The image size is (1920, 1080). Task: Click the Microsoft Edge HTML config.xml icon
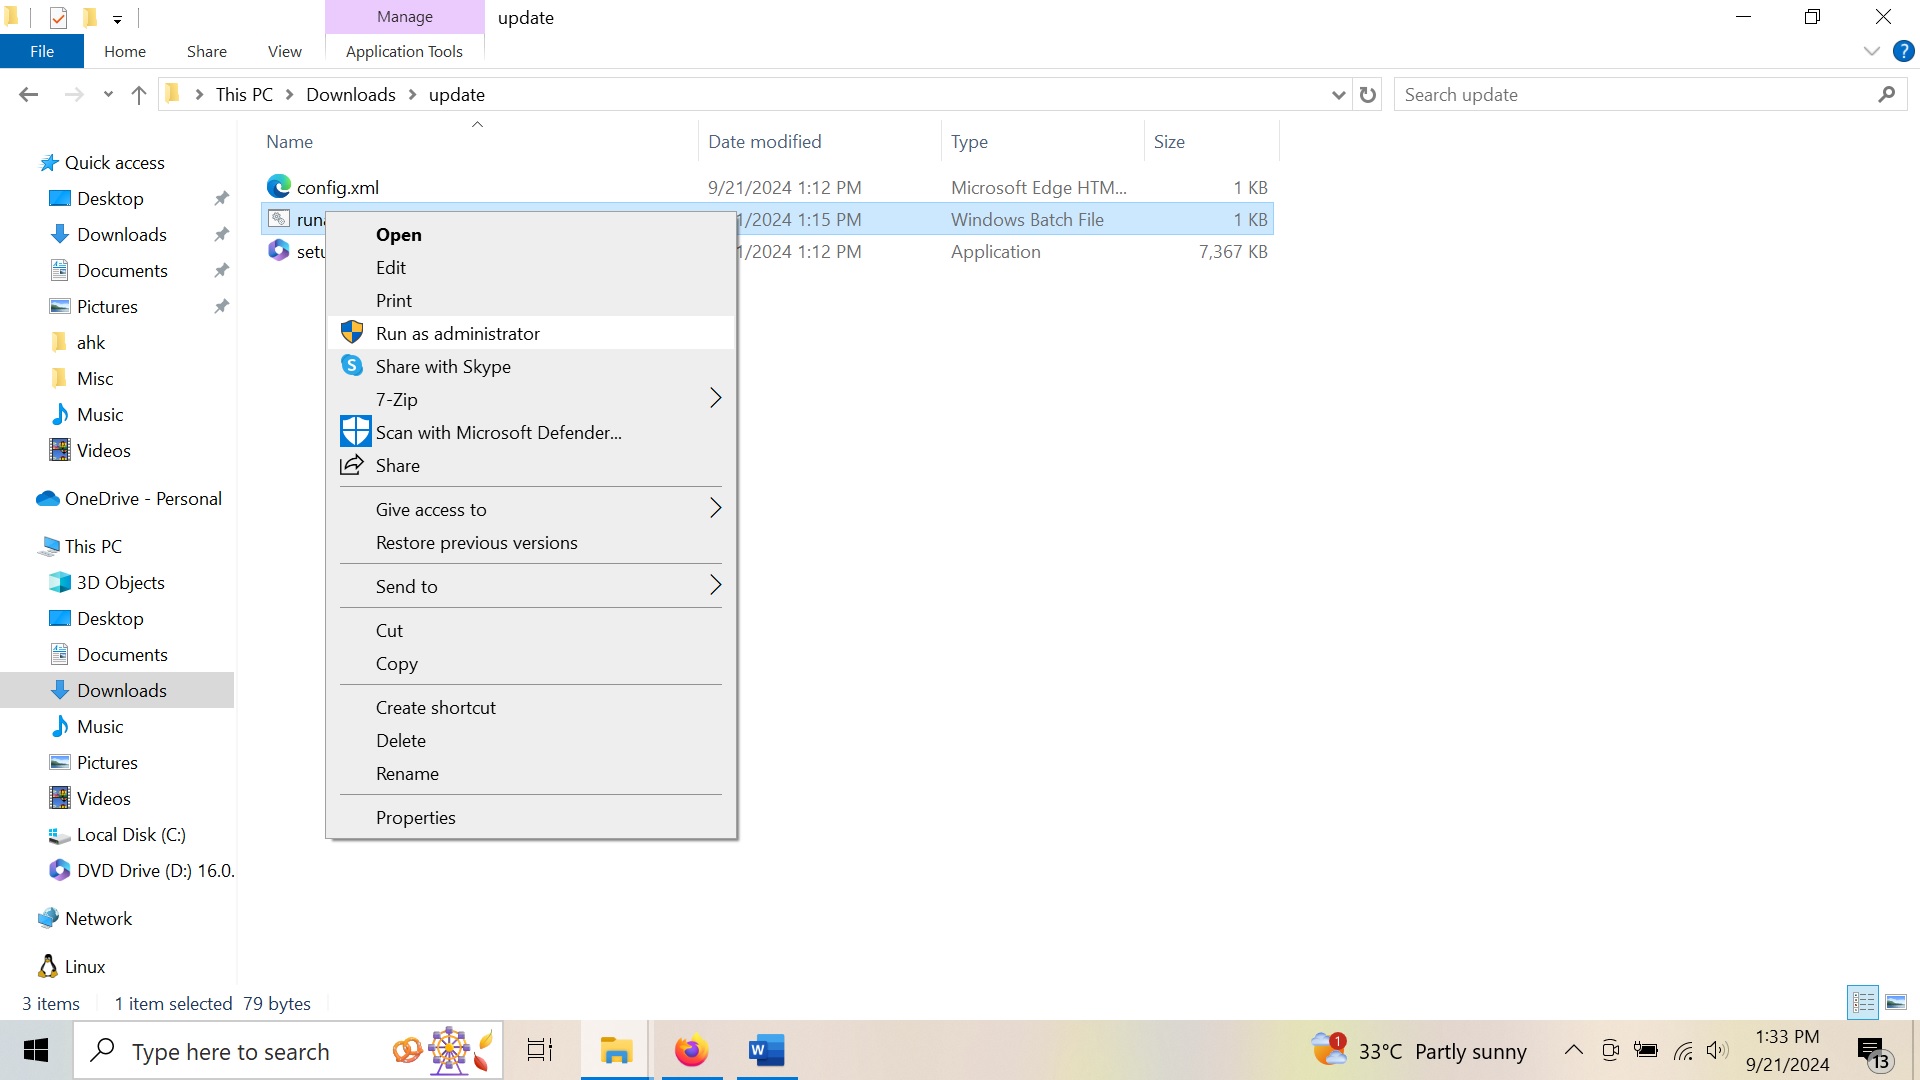pos(278,186)
